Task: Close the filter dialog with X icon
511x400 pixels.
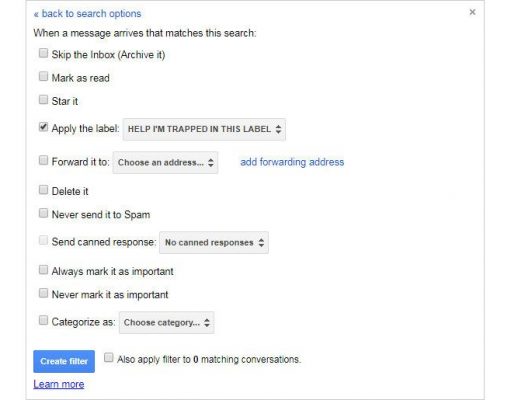Action: click(x=472, y=12)
